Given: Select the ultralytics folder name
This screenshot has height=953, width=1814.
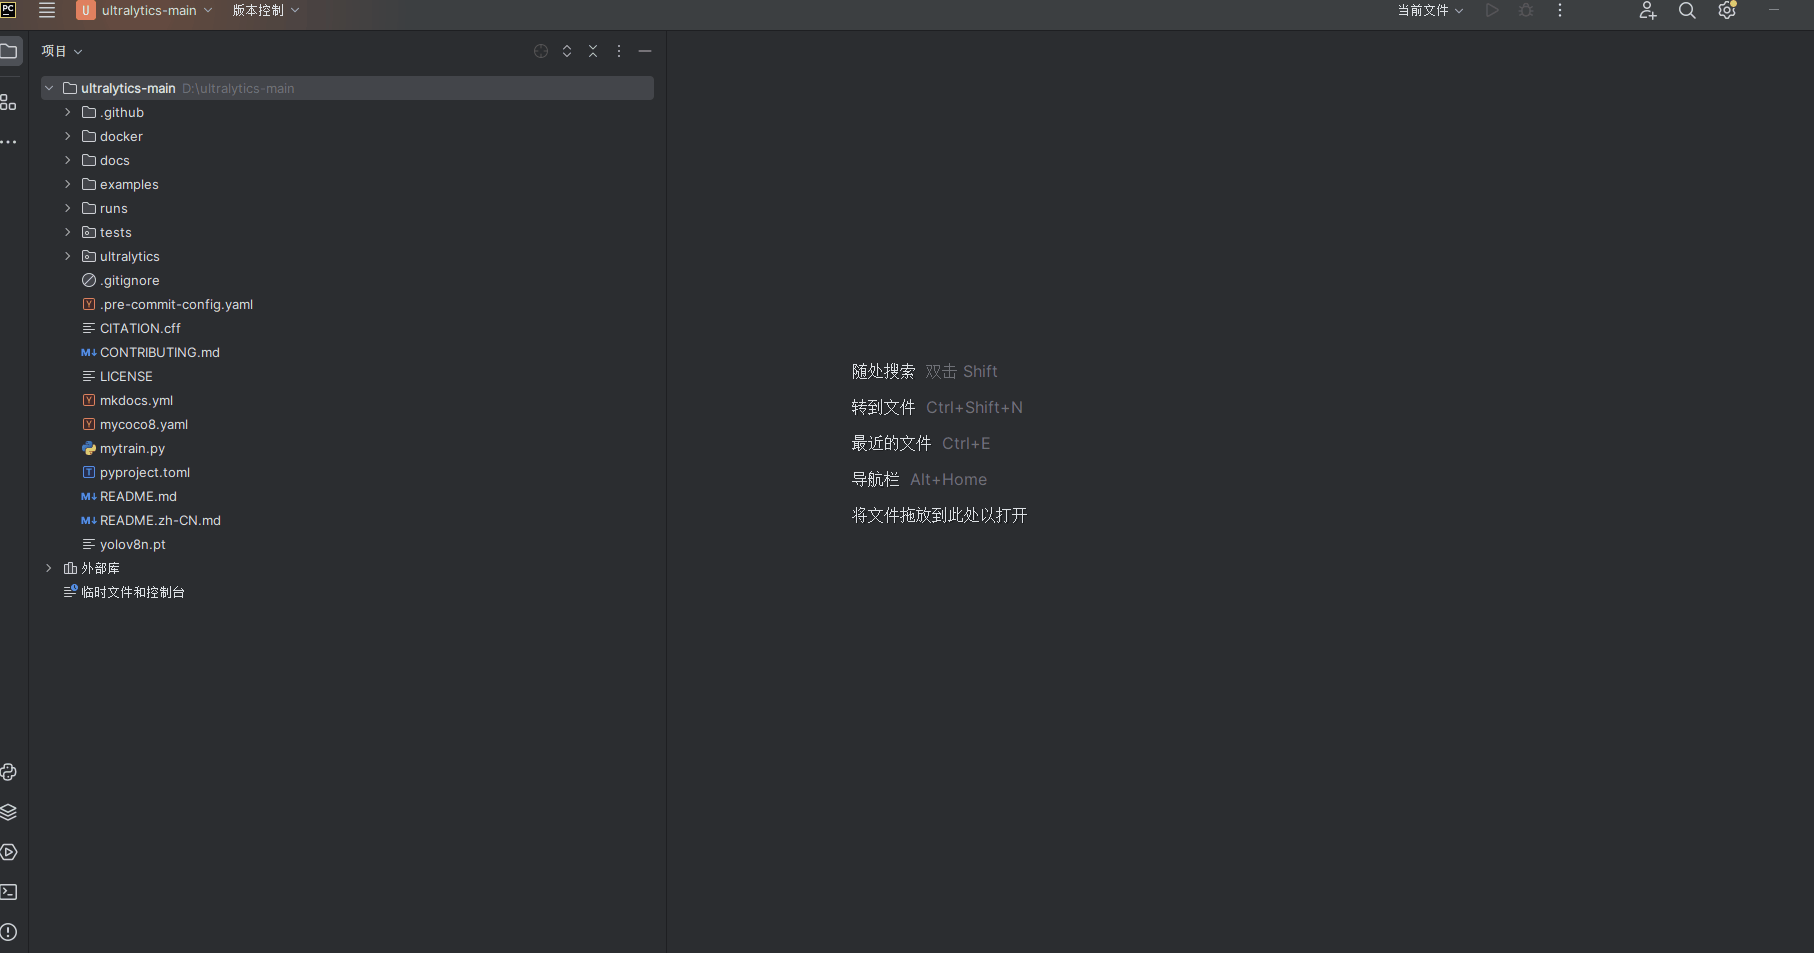Looking at the screenshot, I should point(130,256).
